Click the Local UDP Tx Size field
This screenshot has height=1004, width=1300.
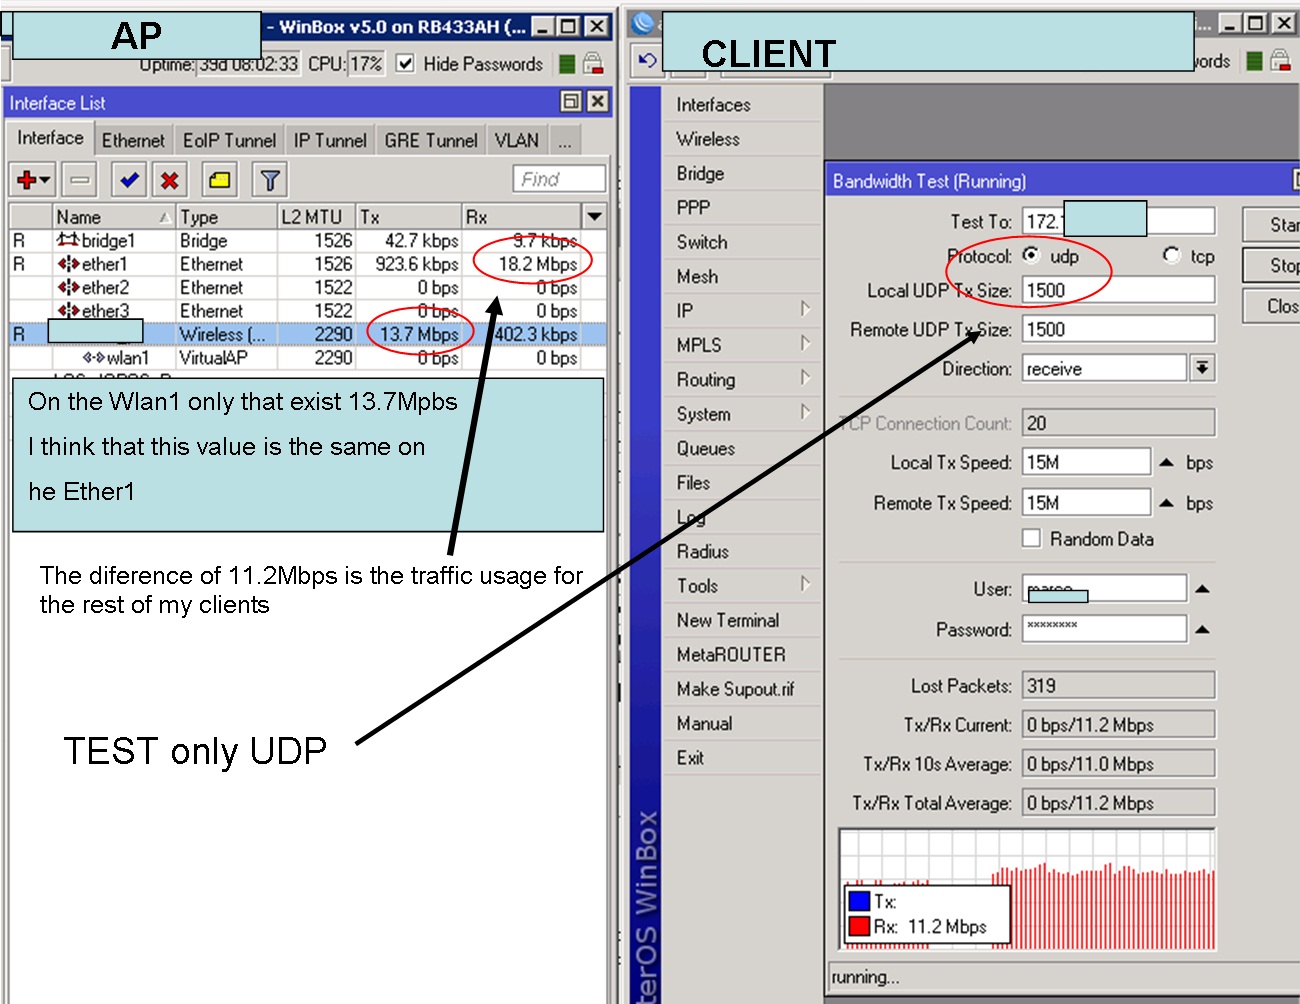[x=1118, y=290]
